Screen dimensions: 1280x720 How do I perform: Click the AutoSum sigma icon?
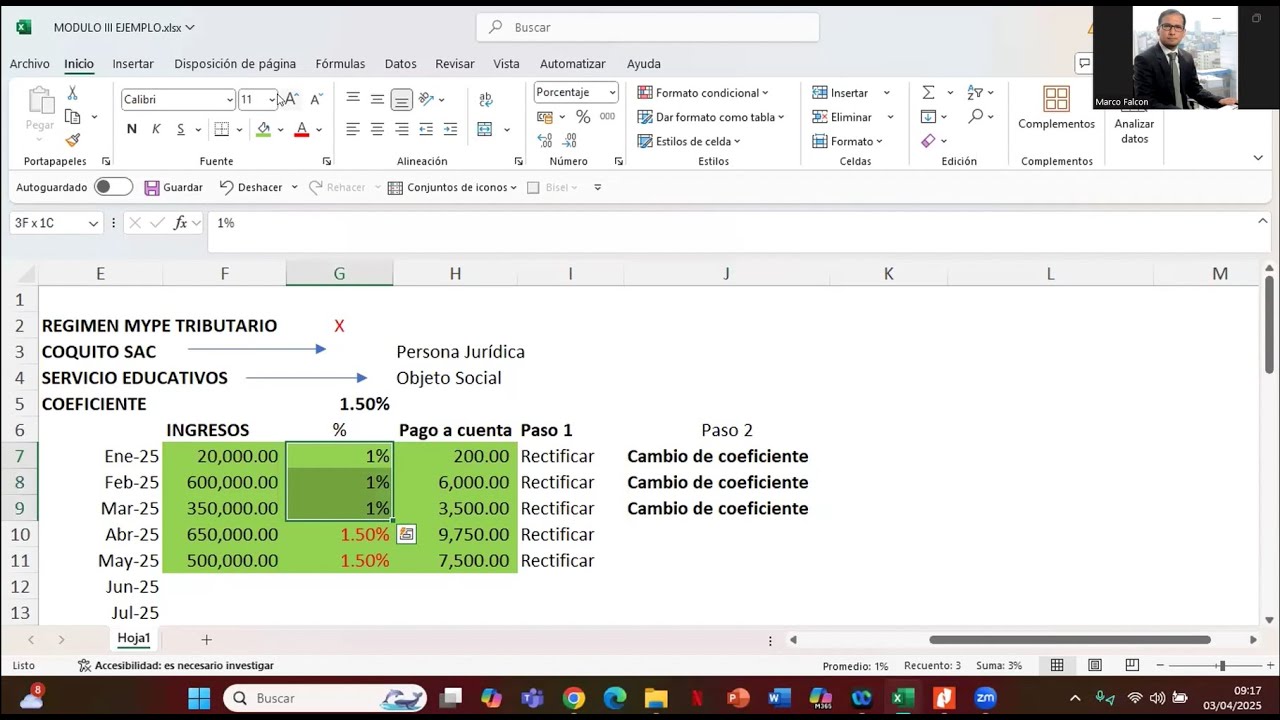928,93
